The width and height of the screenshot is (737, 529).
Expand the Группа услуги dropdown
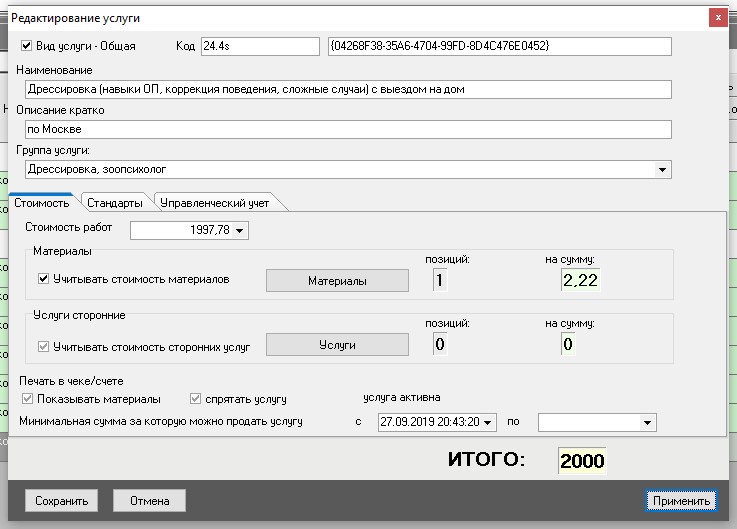pyautogui.click(x=662, y=170)
